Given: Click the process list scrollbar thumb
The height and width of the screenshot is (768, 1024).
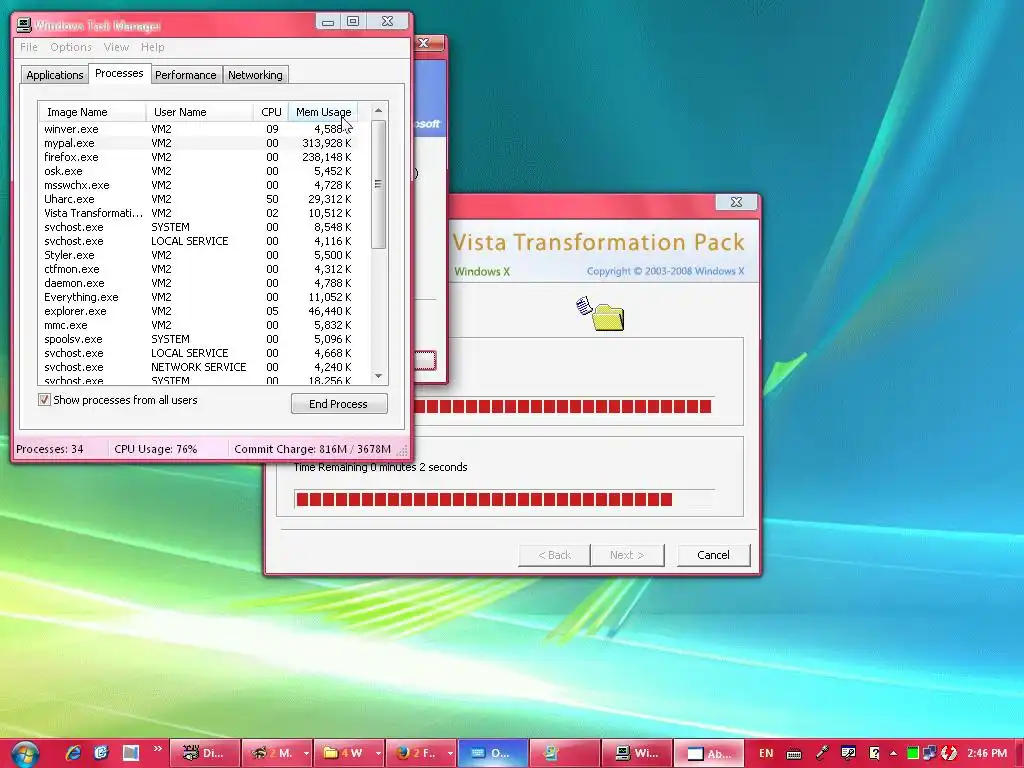Looking at the screenshot, I should pyautogui.click(x=378, y=184).
